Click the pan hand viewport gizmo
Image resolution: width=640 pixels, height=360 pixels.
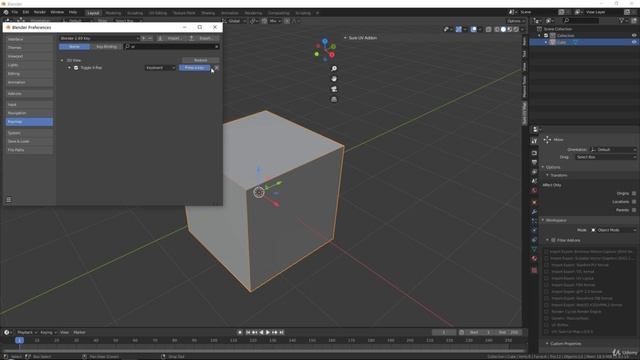click(x=334, y=79)
